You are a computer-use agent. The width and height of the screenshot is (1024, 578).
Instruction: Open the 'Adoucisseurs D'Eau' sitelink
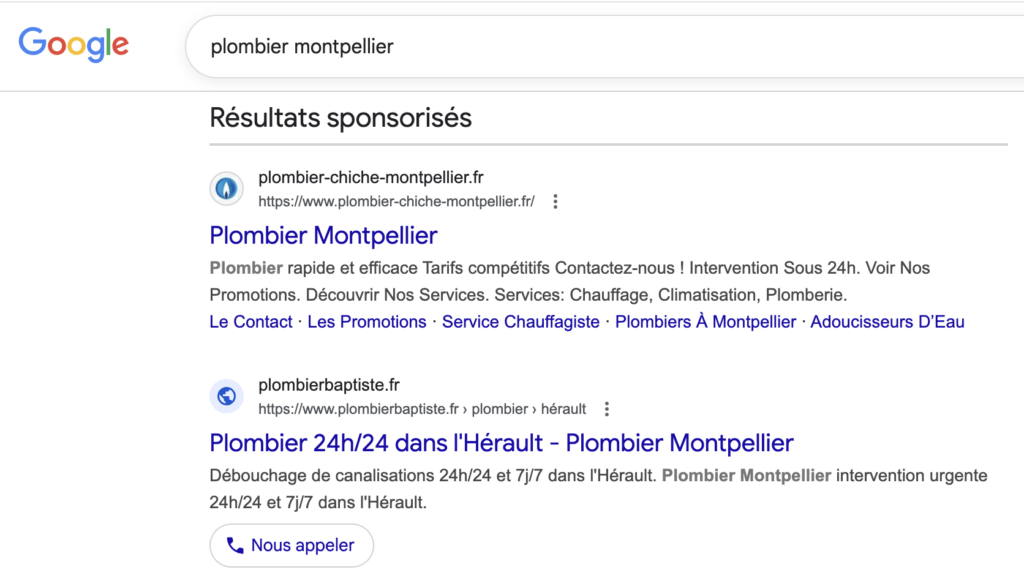coord(886,321)
